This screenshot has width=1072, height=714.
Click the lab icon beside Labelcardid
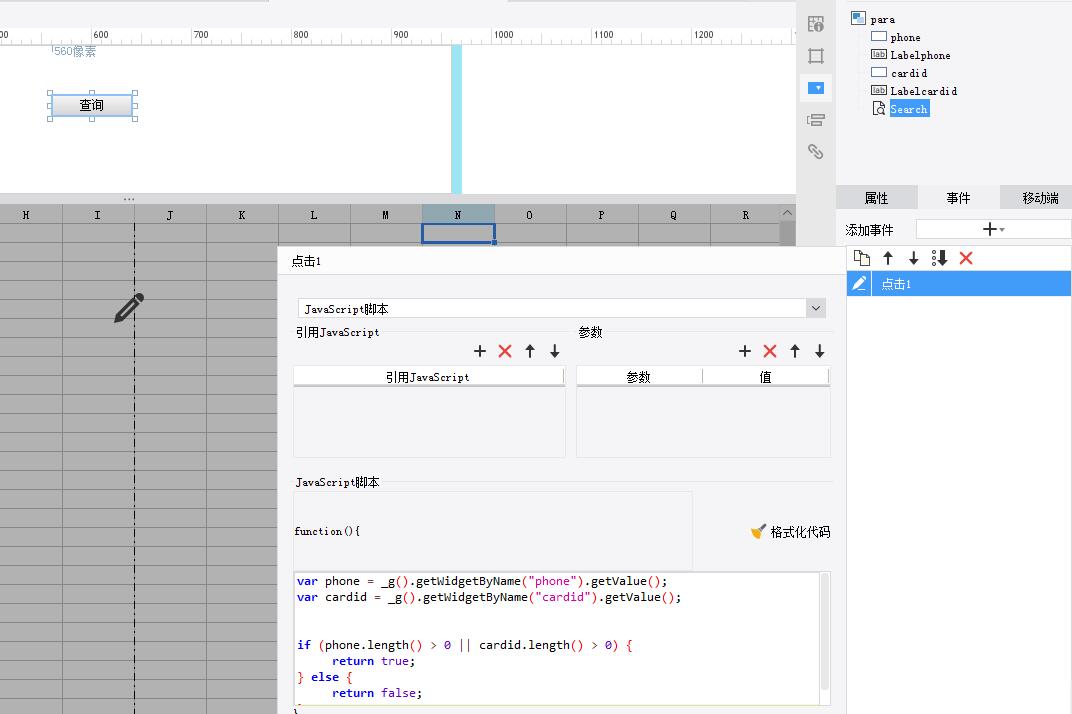[879, 90]
